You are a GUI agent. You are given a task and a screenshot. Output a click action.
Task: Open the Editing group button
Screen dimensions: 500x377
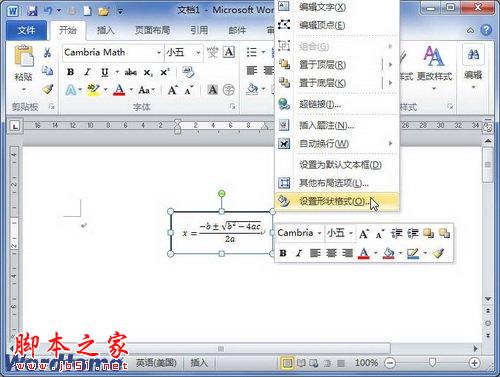[x=473, y=67]
